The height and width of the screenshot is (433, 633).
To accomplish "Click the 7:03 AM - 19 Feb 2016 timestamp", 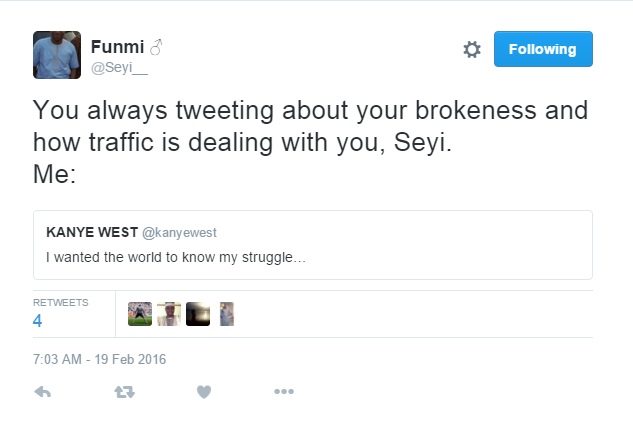I will click(x=99, y=358).
